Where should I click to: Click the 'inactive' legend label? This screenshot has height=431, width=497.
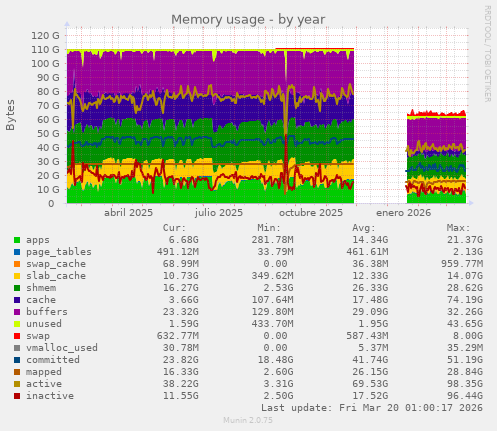pyautogui.click(x=50, y=396)
